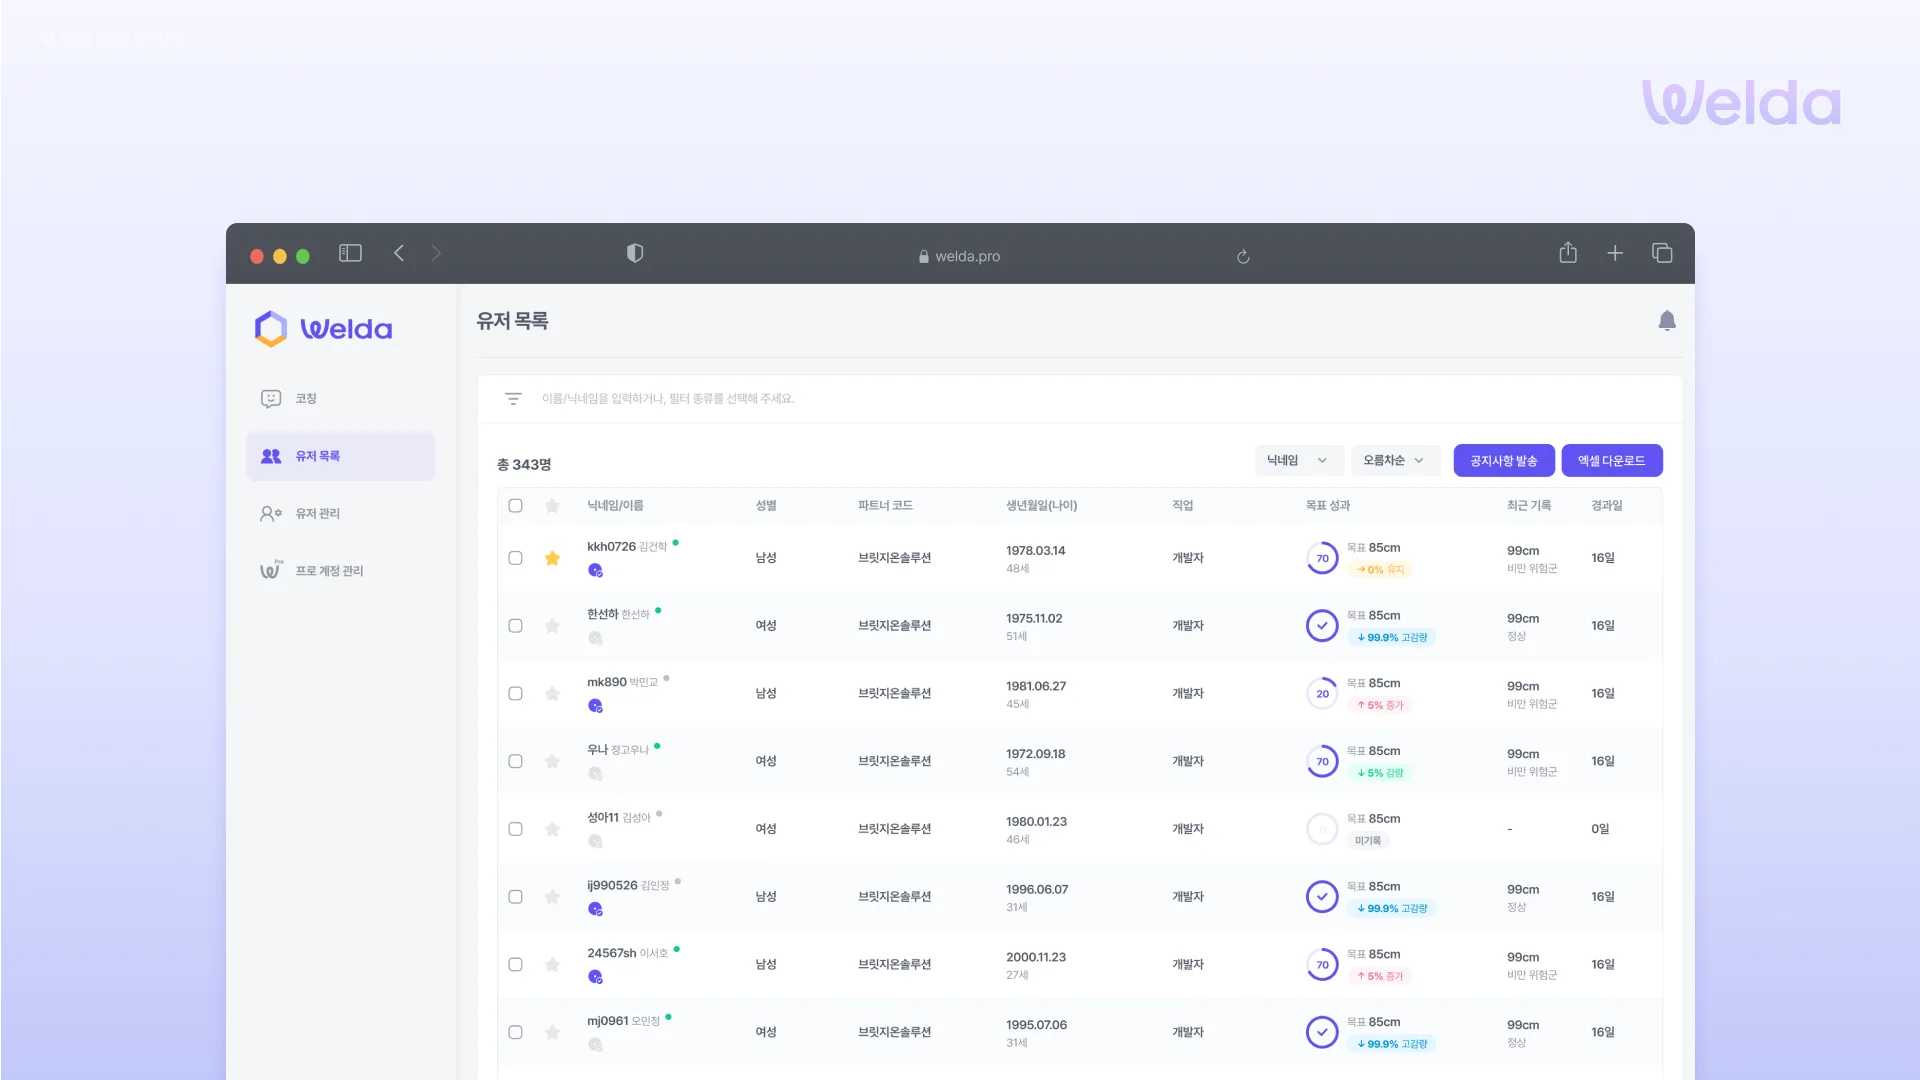1920x1080 pixels.
Task: Click the notification bell icon
Action: click(1666, 321)
